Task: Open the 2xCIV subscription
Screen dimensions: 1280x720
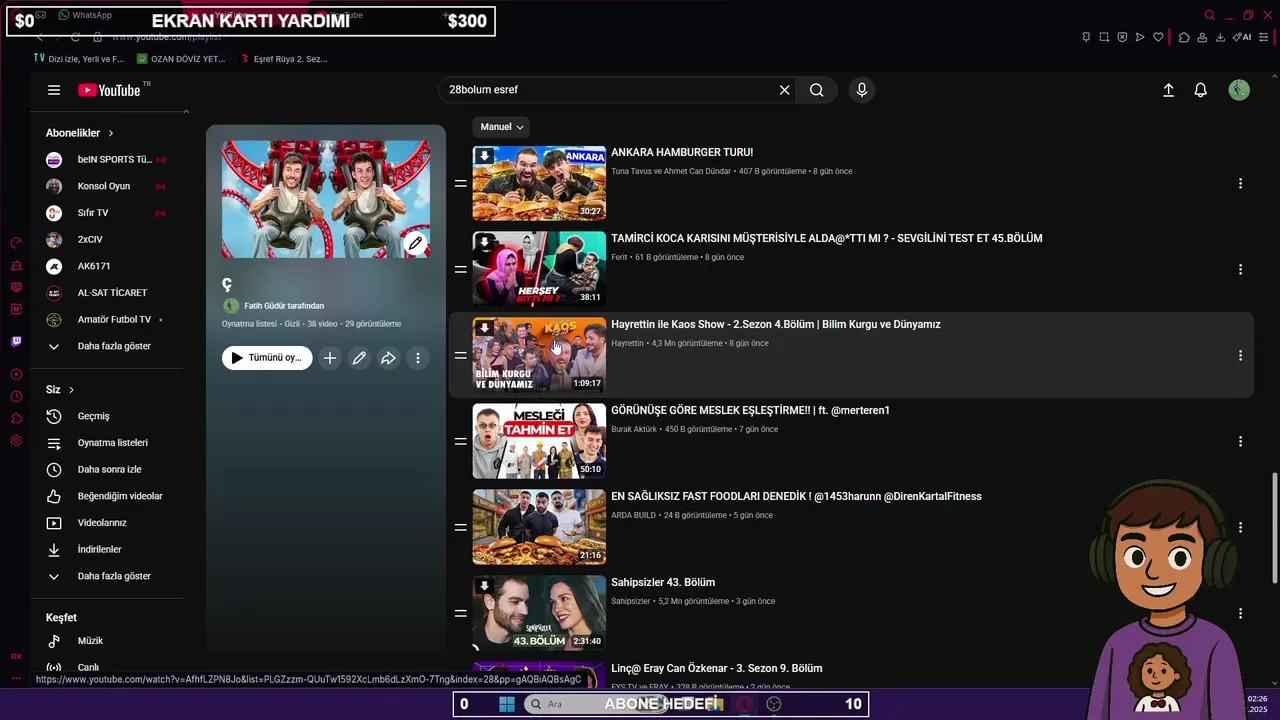Action: [107, 240]
